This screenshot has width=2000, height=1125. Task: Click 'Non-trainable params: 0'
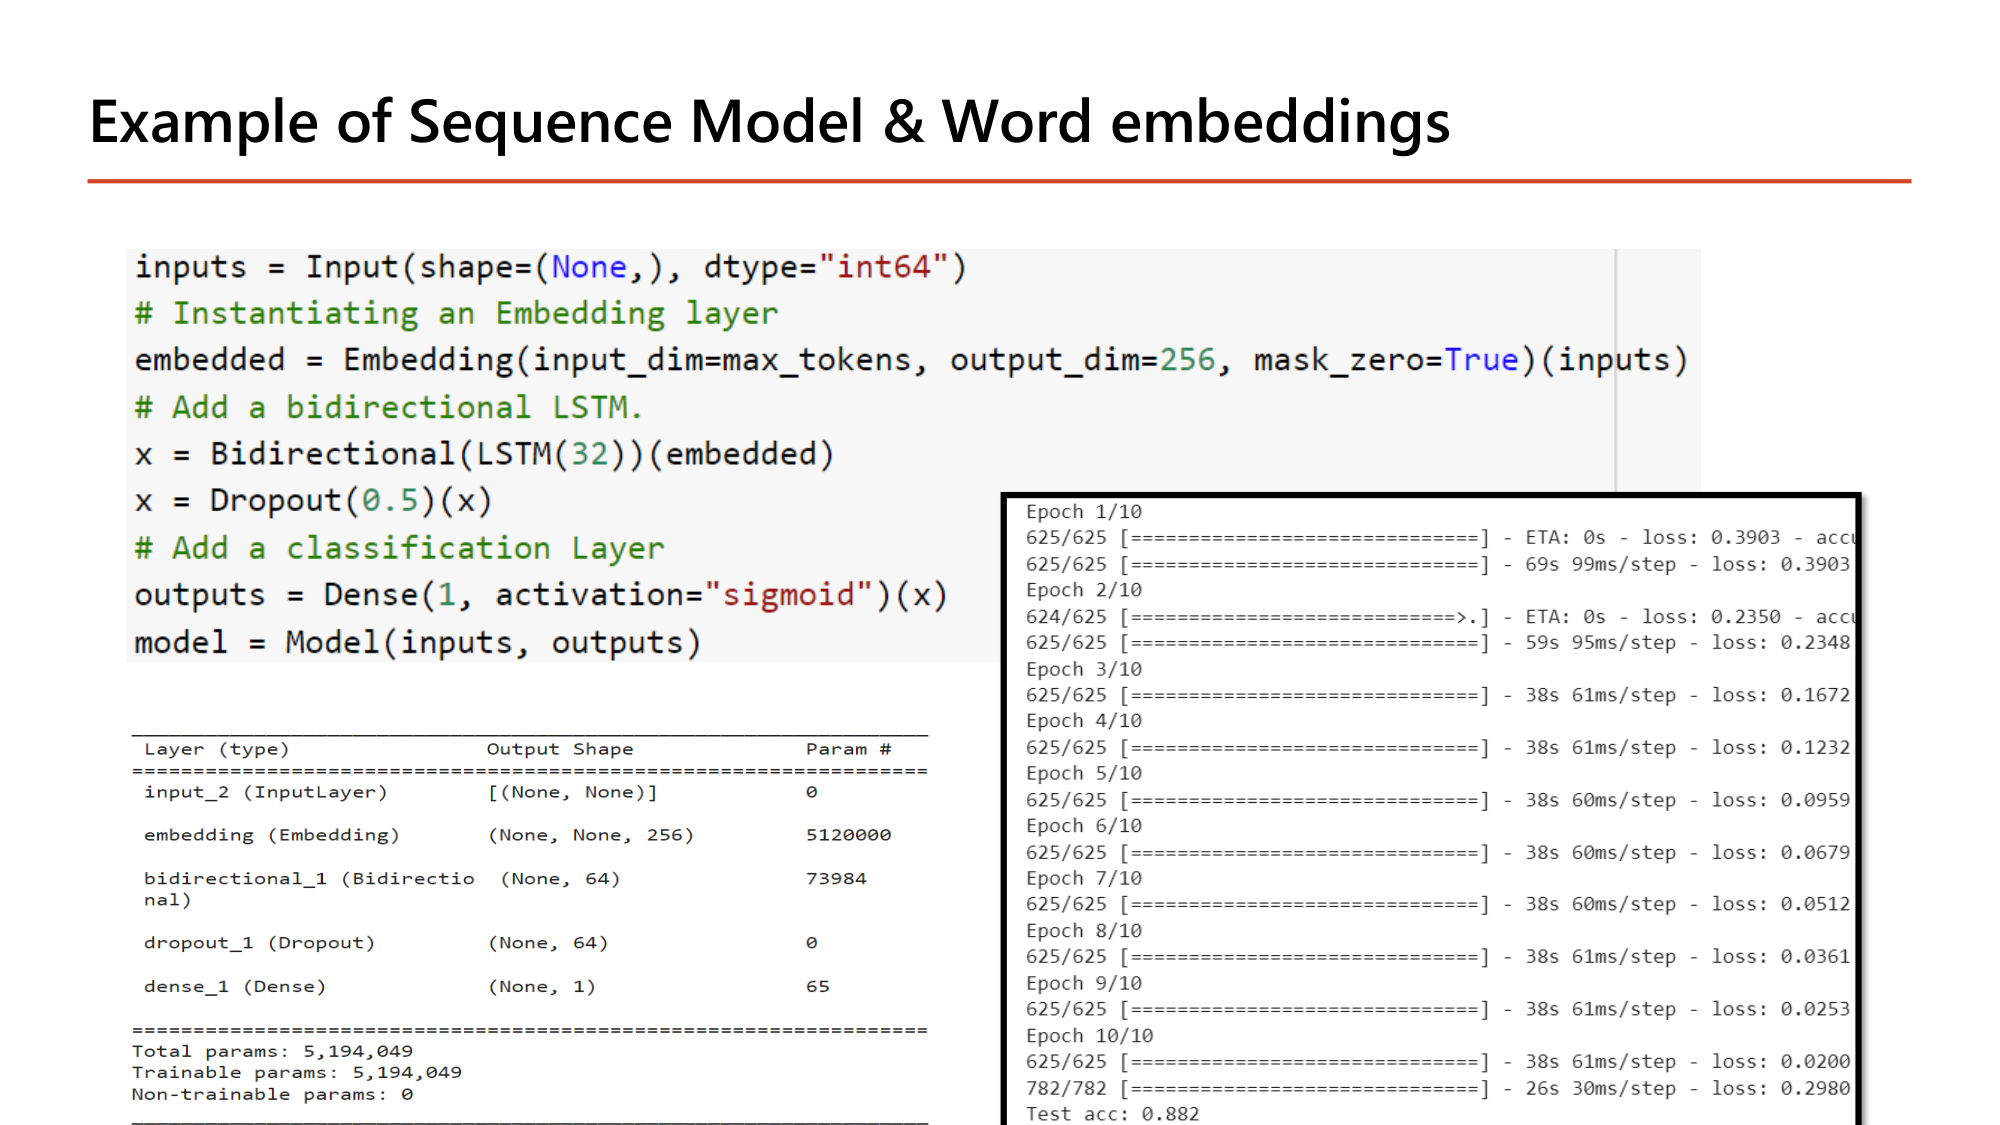click(272, 1094)
